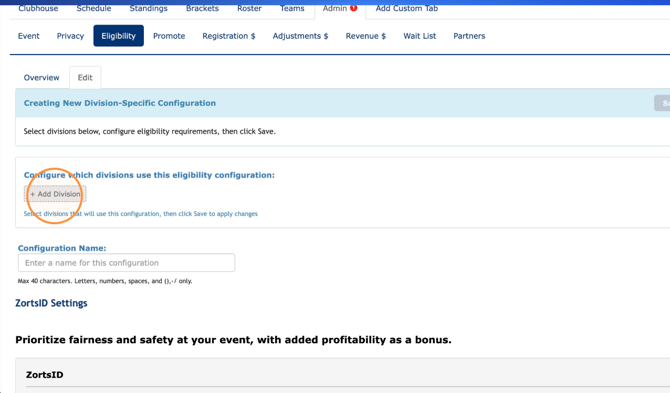Image resolution: width=670 pixels, height=393 pixels.
Task: Open the Clubhouse tab
Action: [x=38, y=9]
